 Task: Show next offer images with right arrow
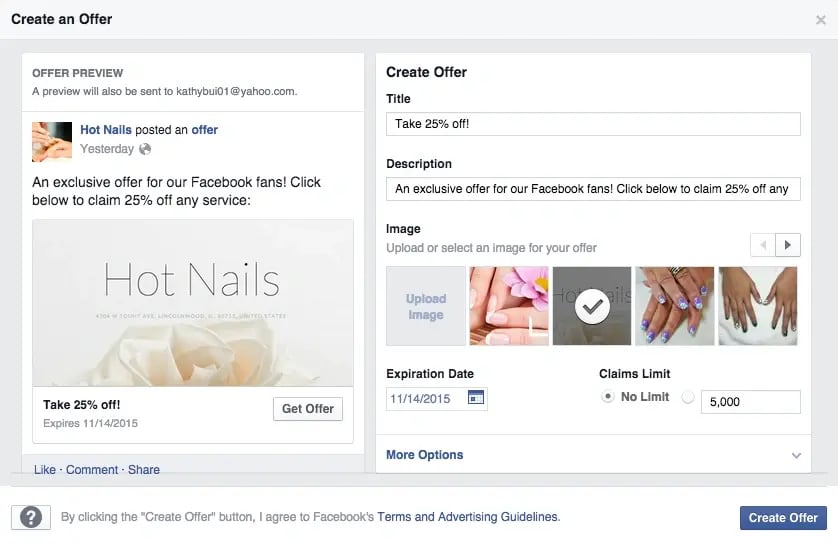[788, 245]
